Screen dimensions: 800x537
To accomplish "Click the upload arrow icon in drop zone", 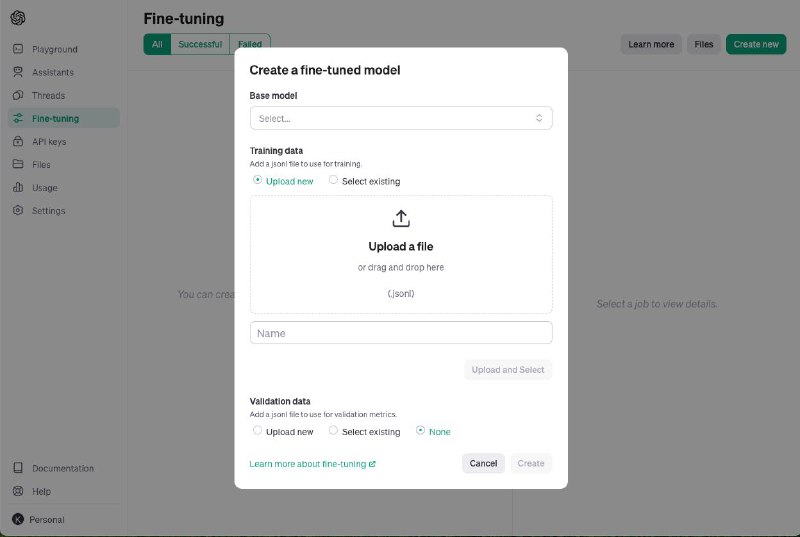I will [x=401, y=219].
